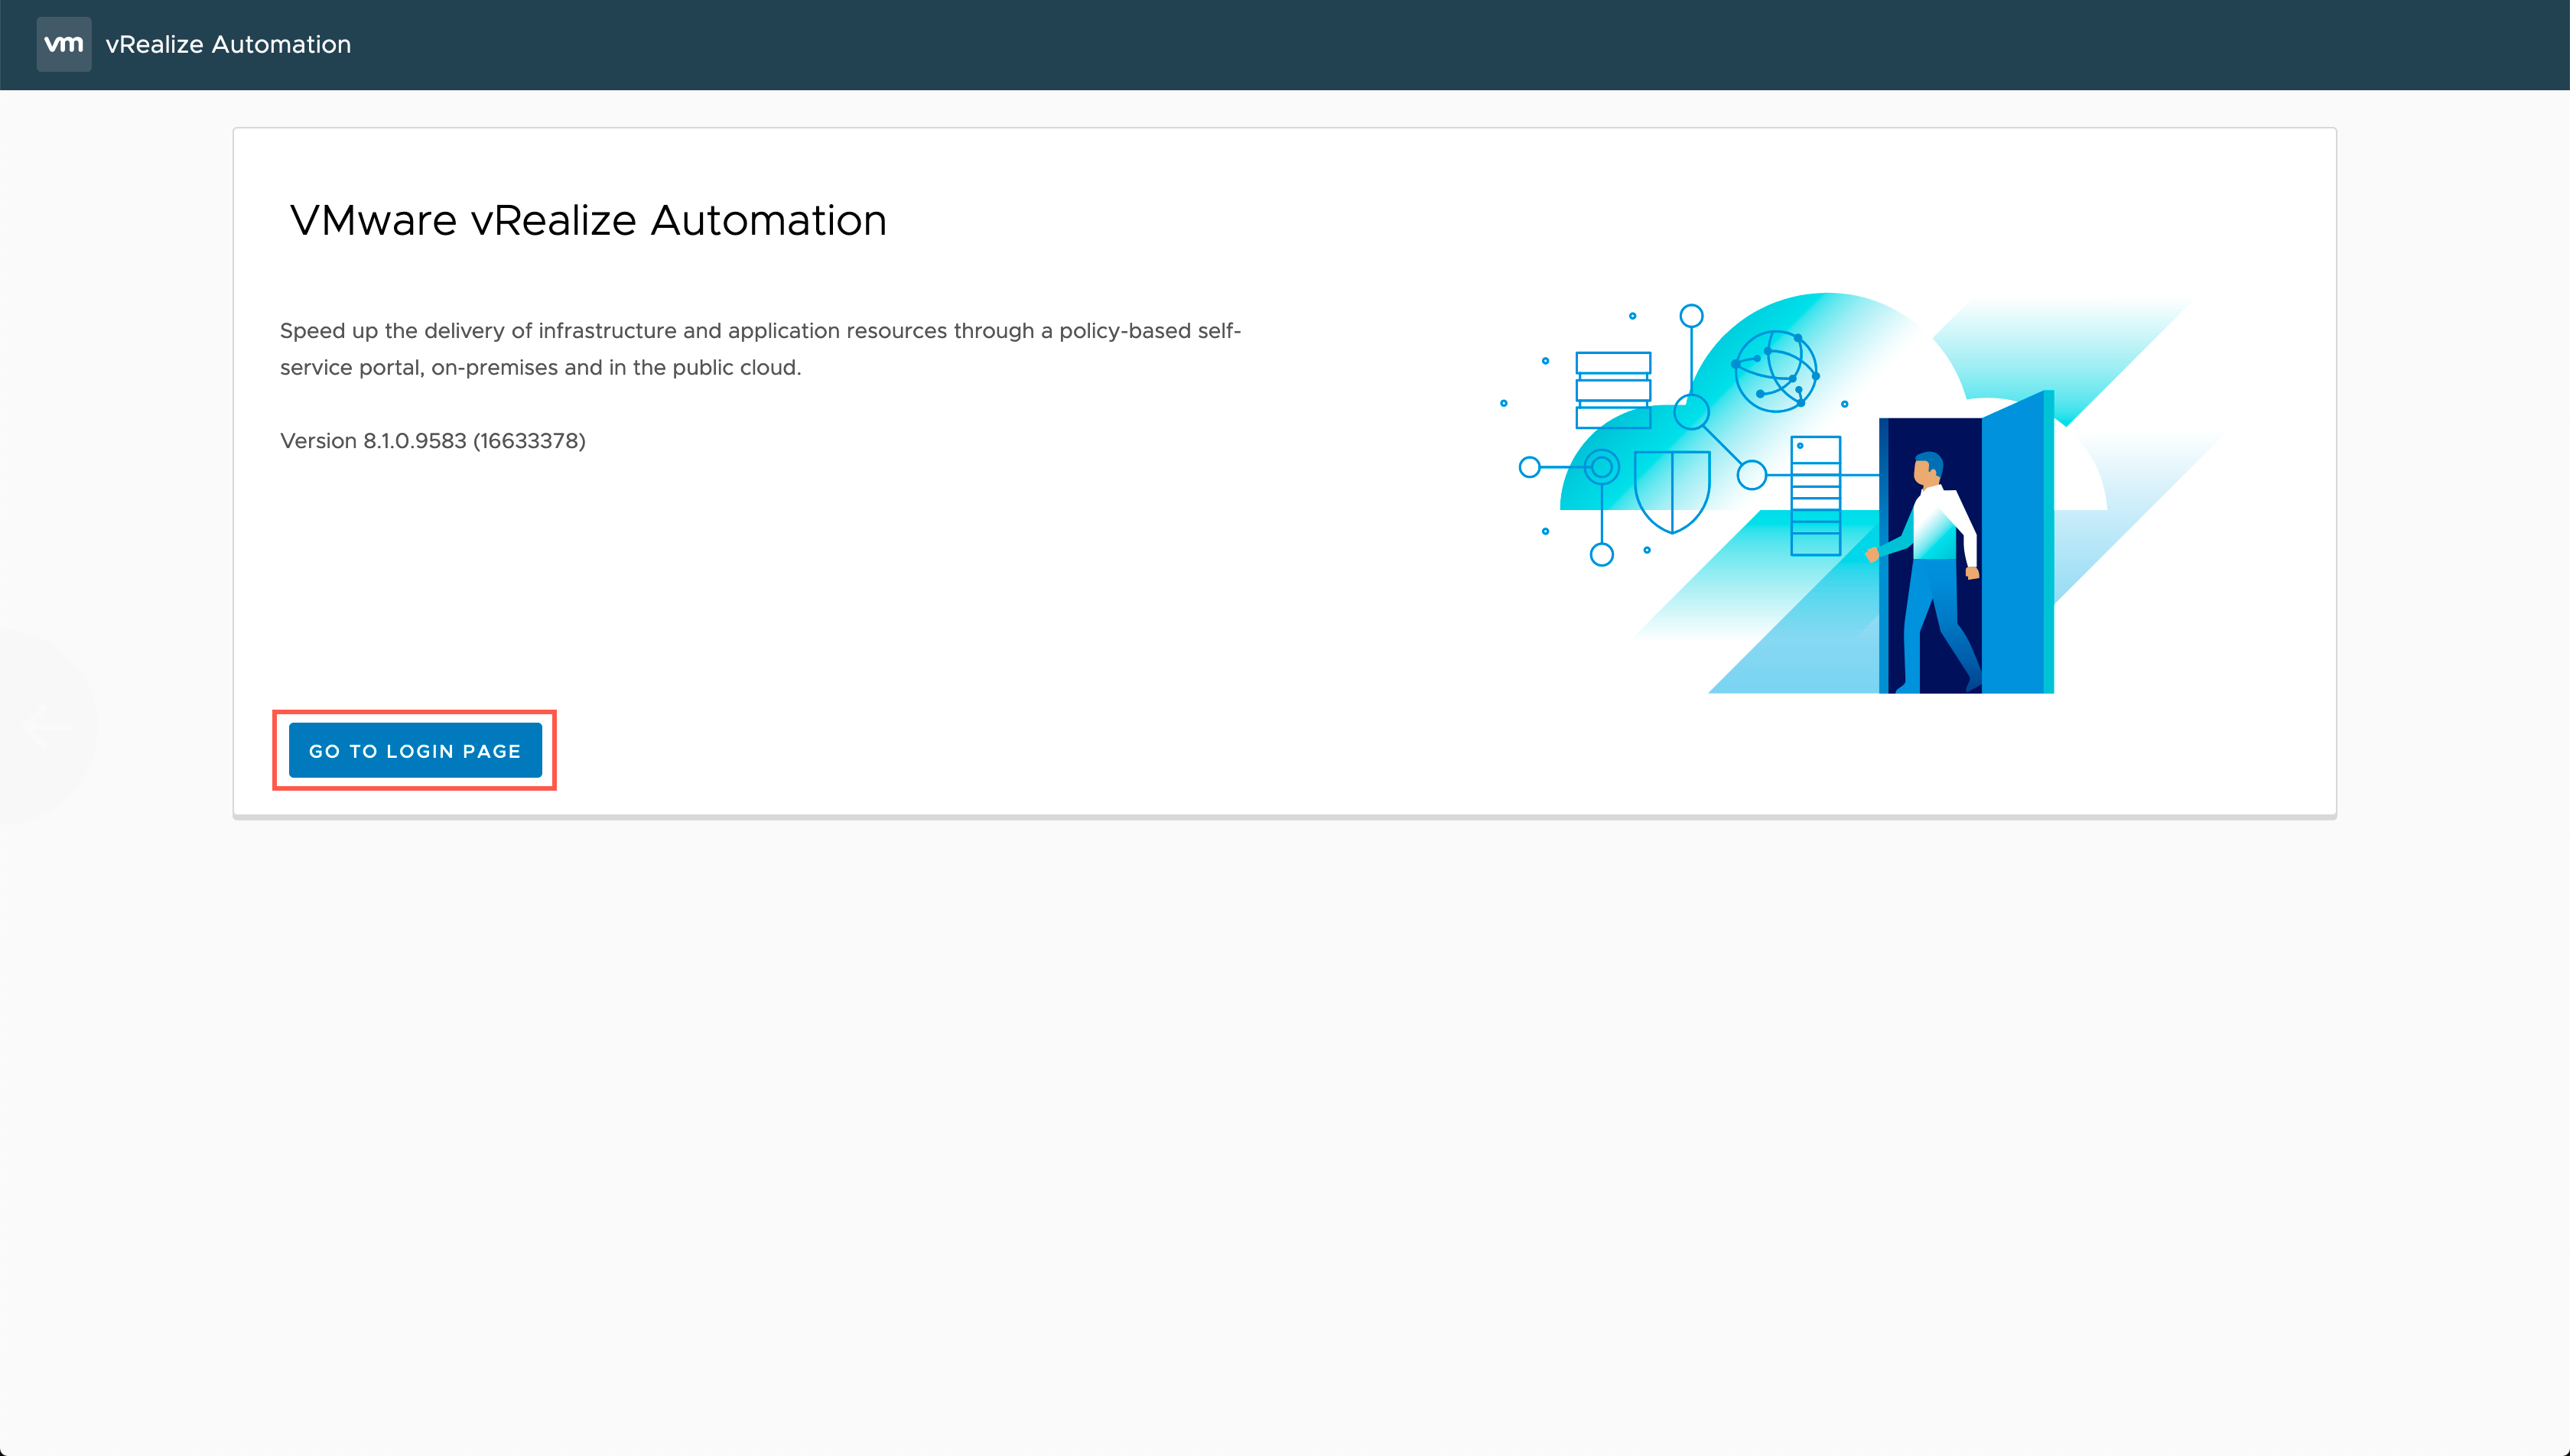
Task: Click the stacked database icon in illustration
Action: [x=1613, y=390]
